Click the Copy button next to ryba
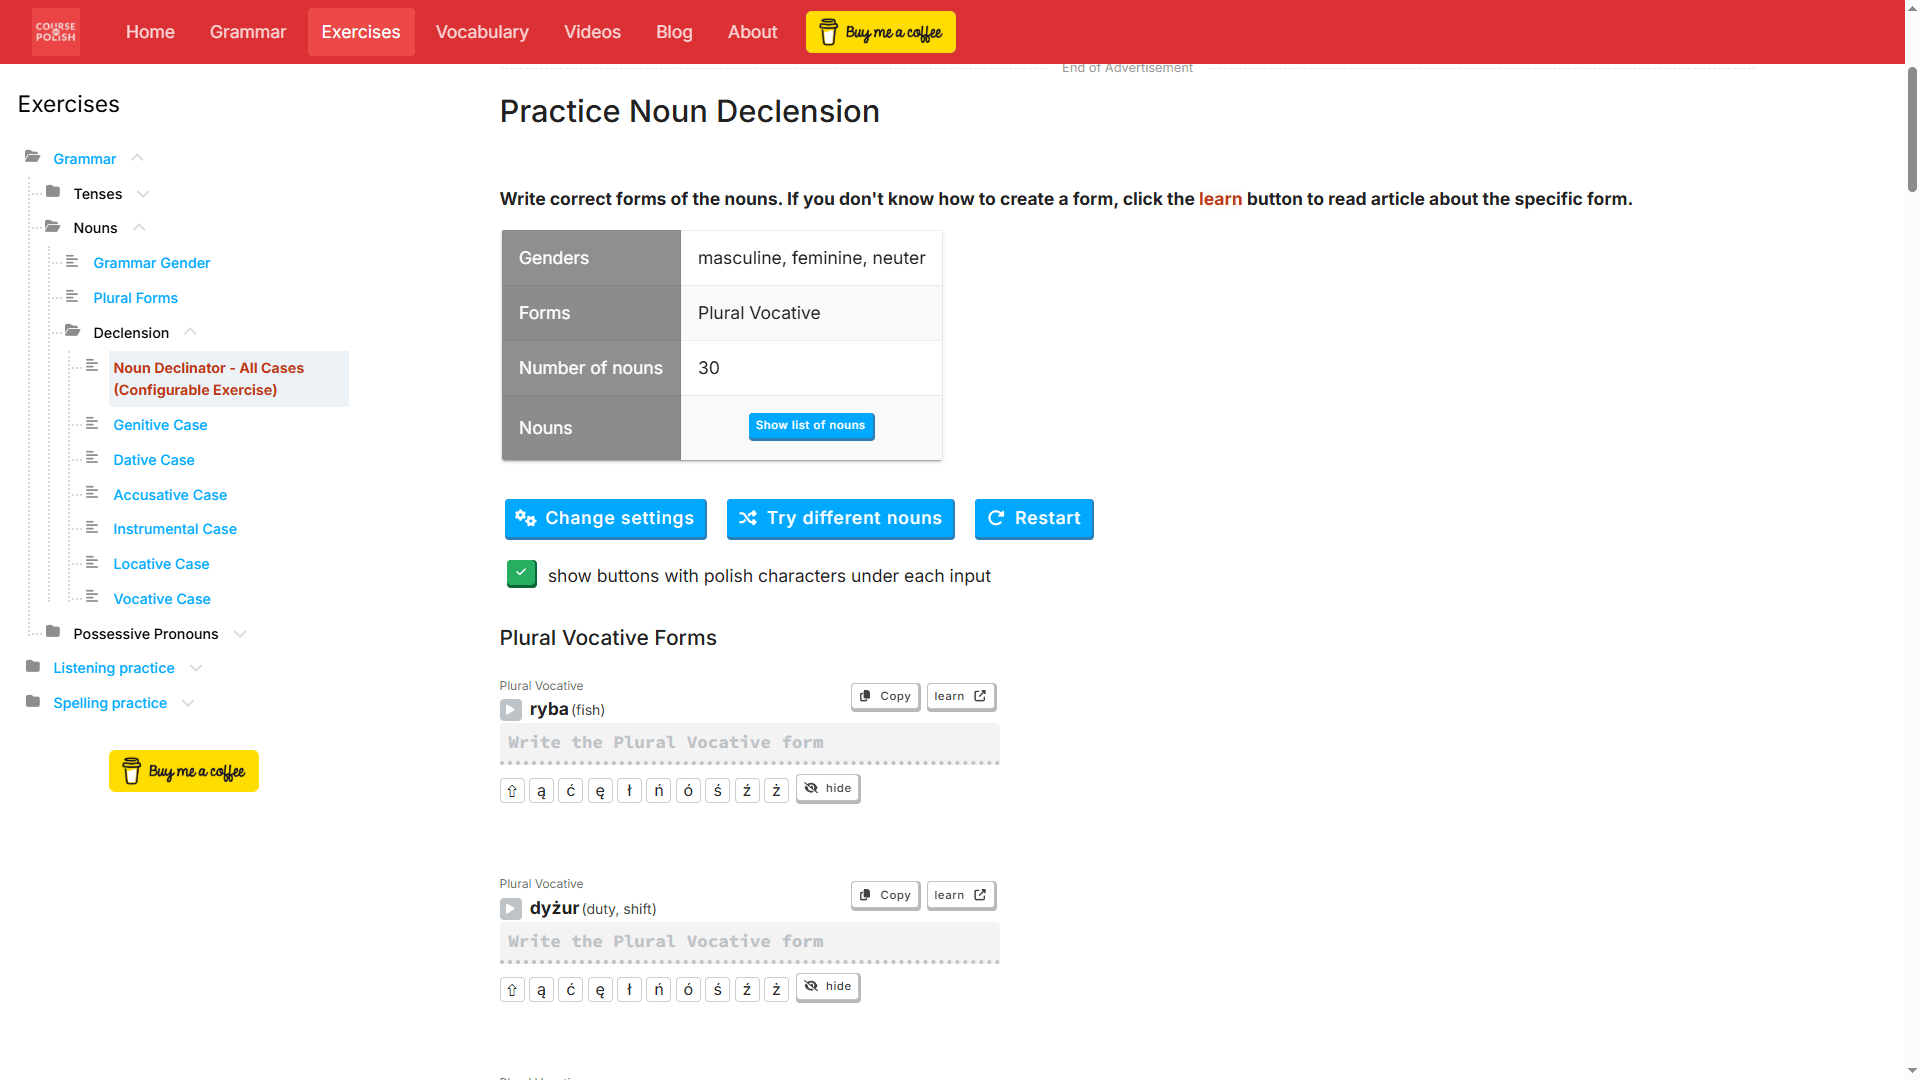1920x1080 pixels. pyautogui.click(x=884, y=696)
